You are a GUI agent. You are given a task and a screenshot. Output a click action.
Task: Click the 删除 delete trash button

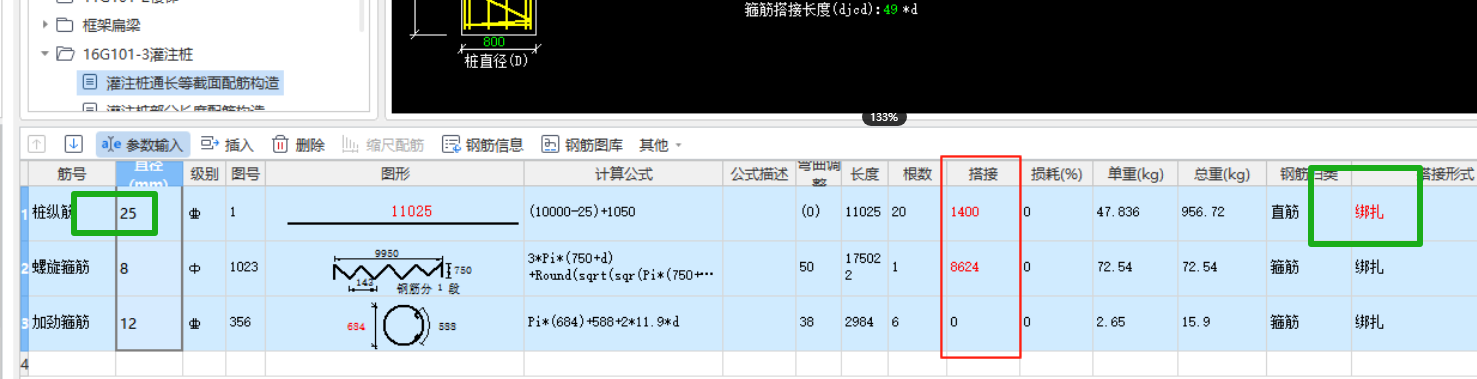click(x=298, y=145)
